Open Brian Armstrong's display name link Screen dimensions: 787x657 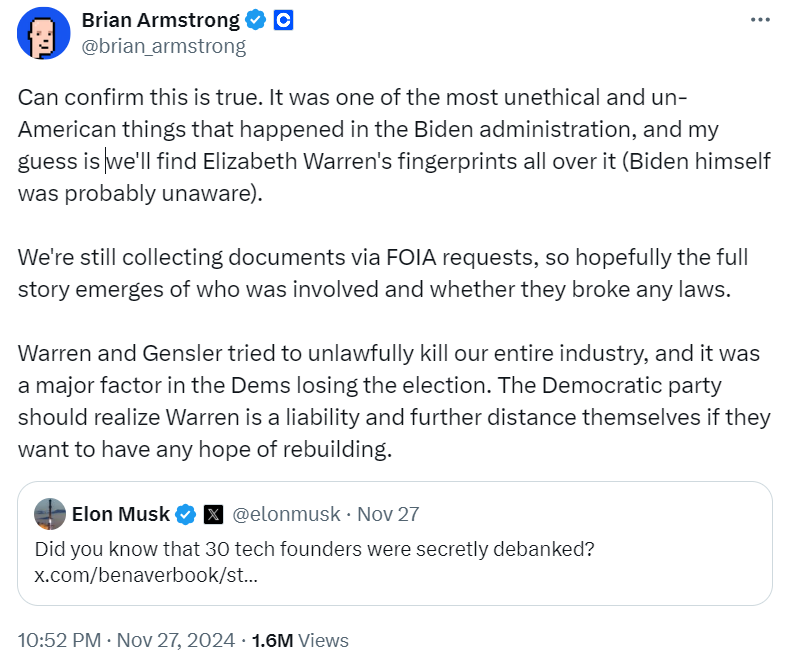tap(160, 21)
